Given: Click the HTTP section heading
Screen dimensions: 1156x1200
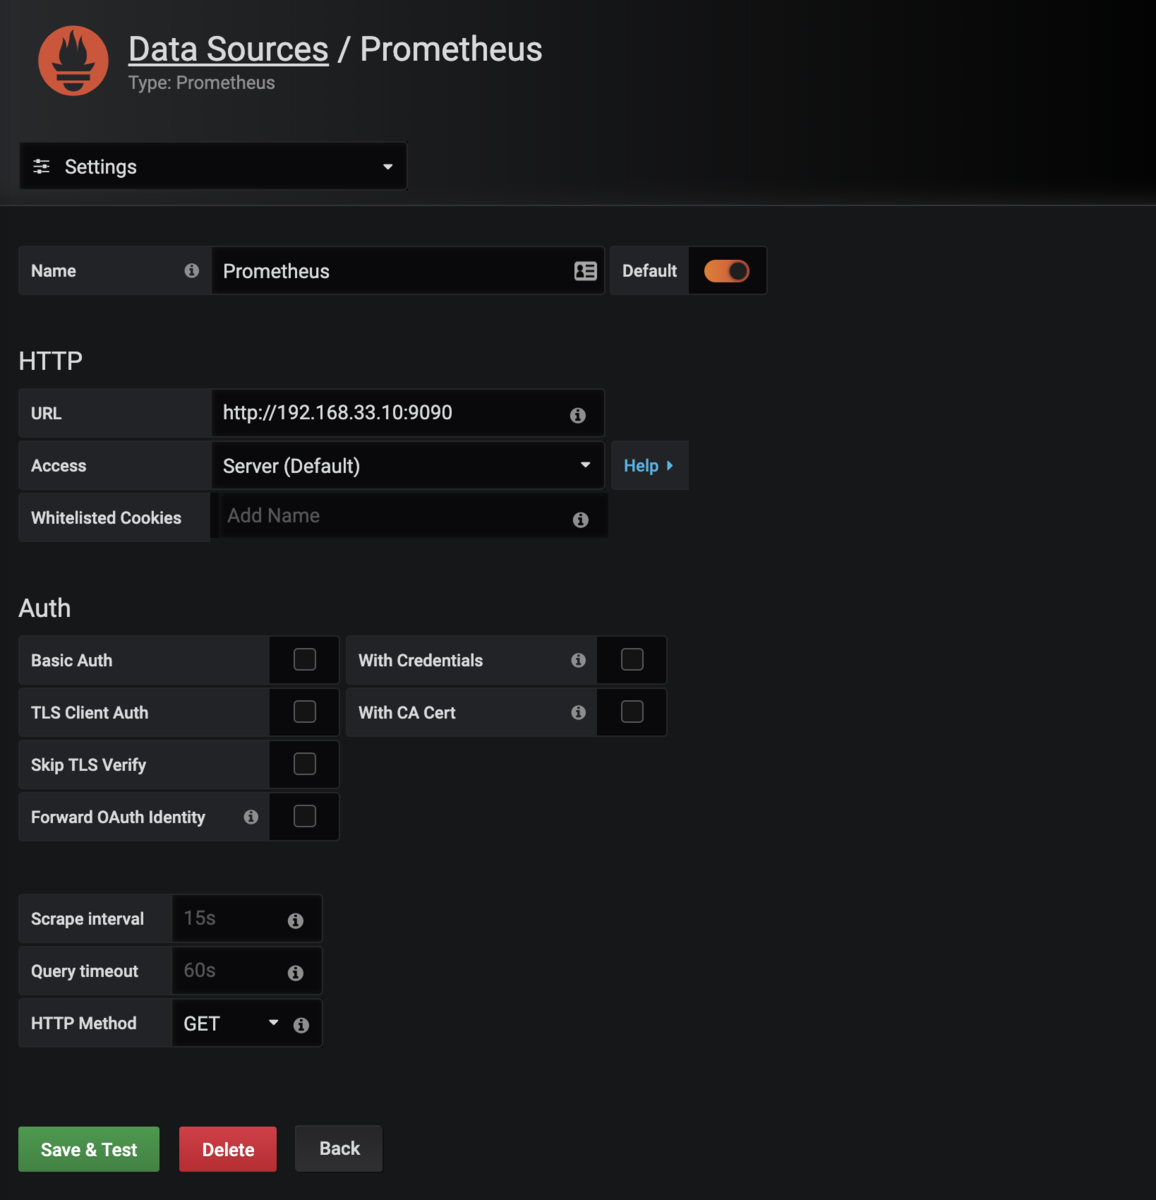Looking at the screenshot, I should (51, 361).
